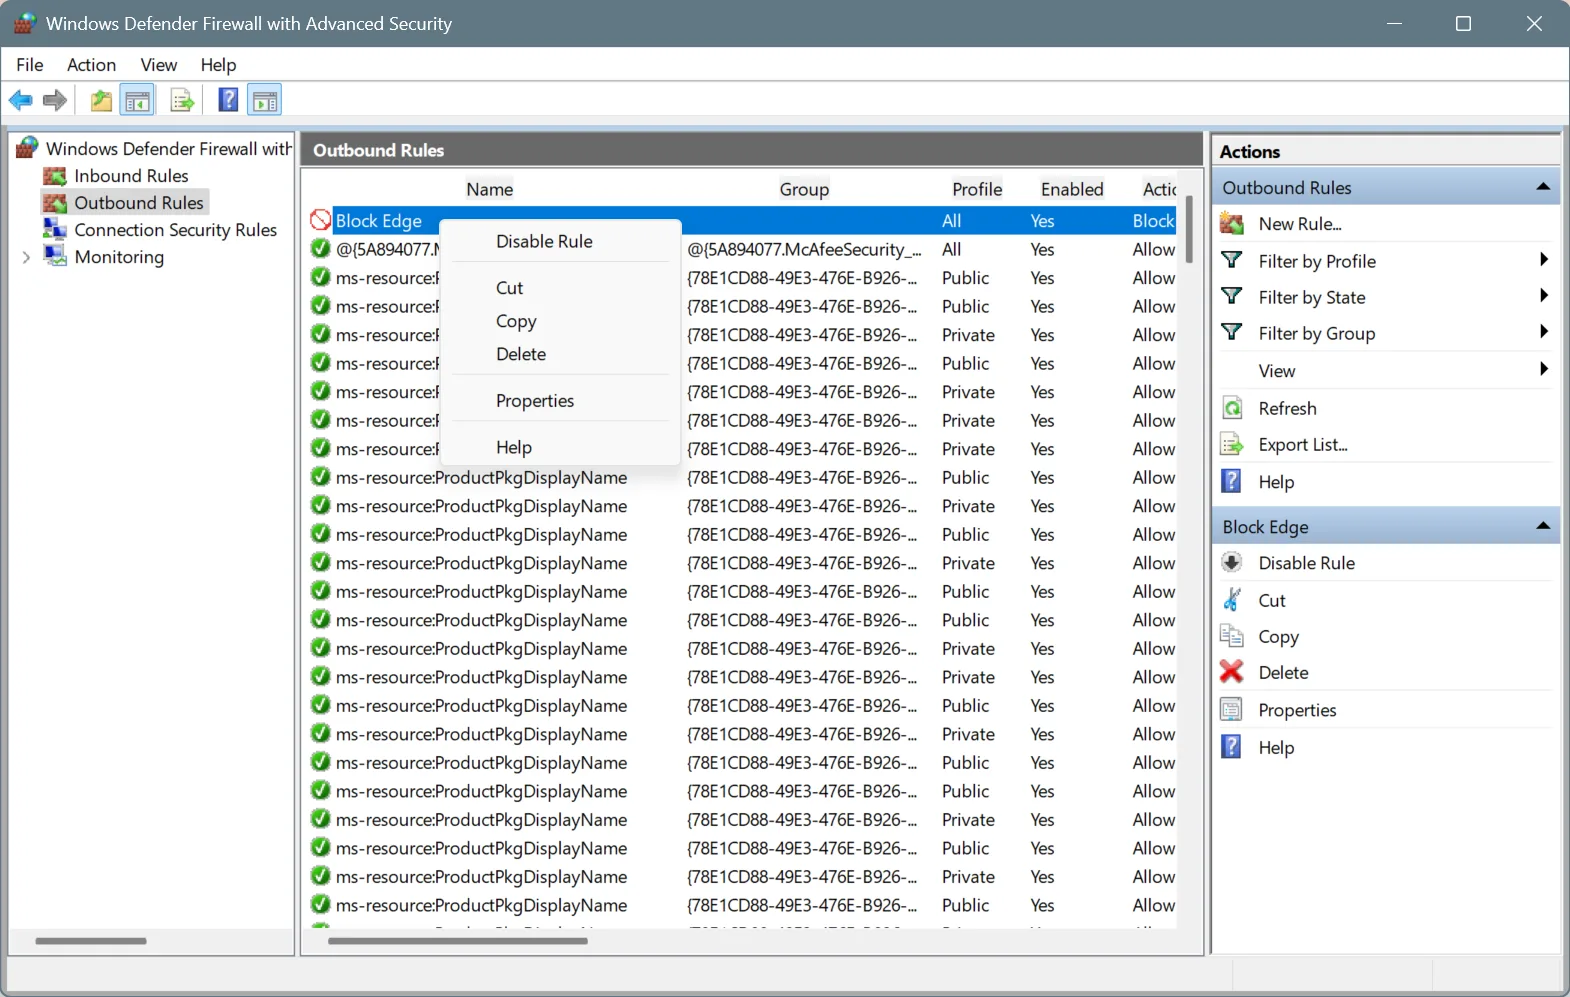Viewport: 1570px width, 997px height.
Task: Click the Monitoring tree icon
Action: pos(55,256)
